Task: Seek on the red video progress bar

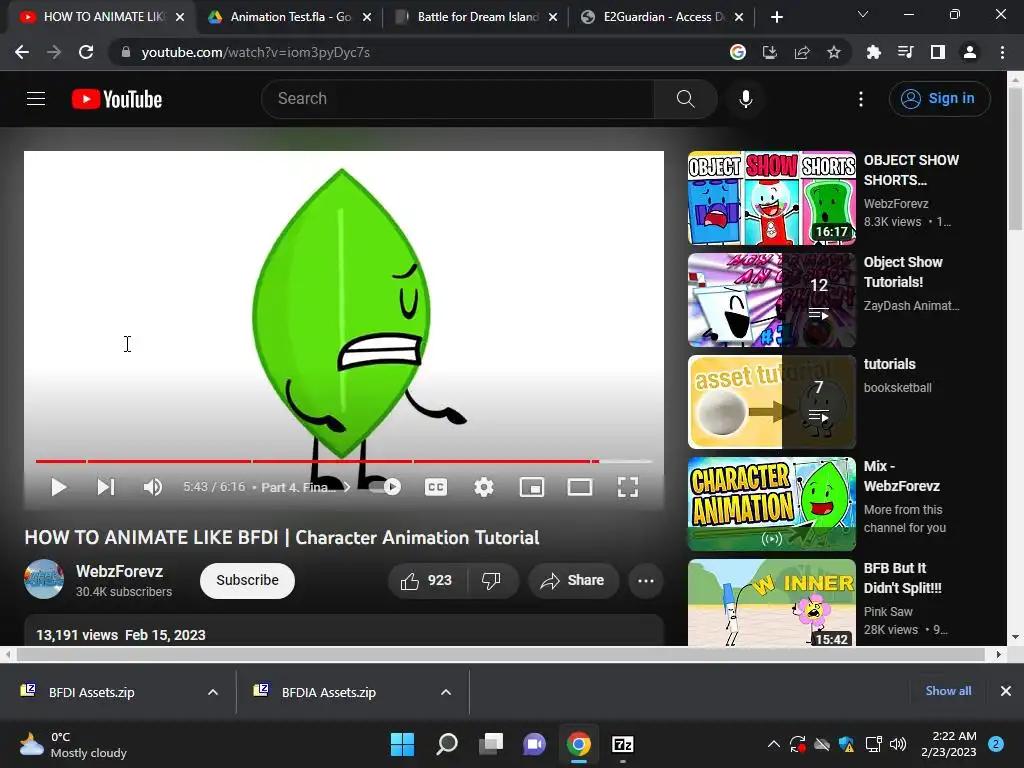Action: 344,461
